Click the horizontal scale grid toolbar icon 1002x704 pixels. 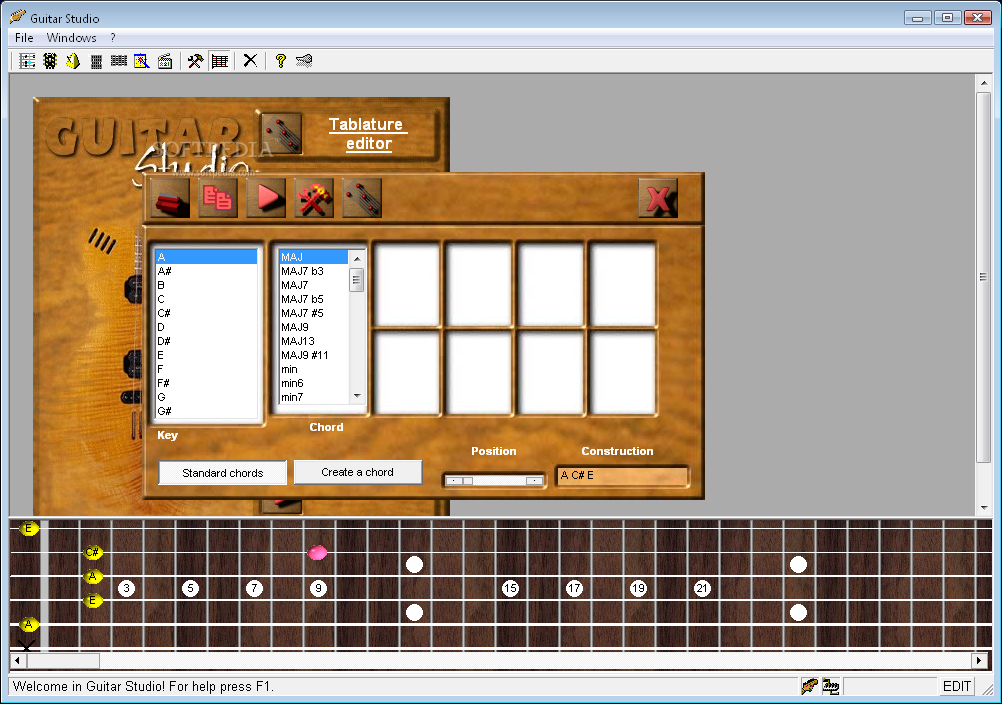pos(119,61)
